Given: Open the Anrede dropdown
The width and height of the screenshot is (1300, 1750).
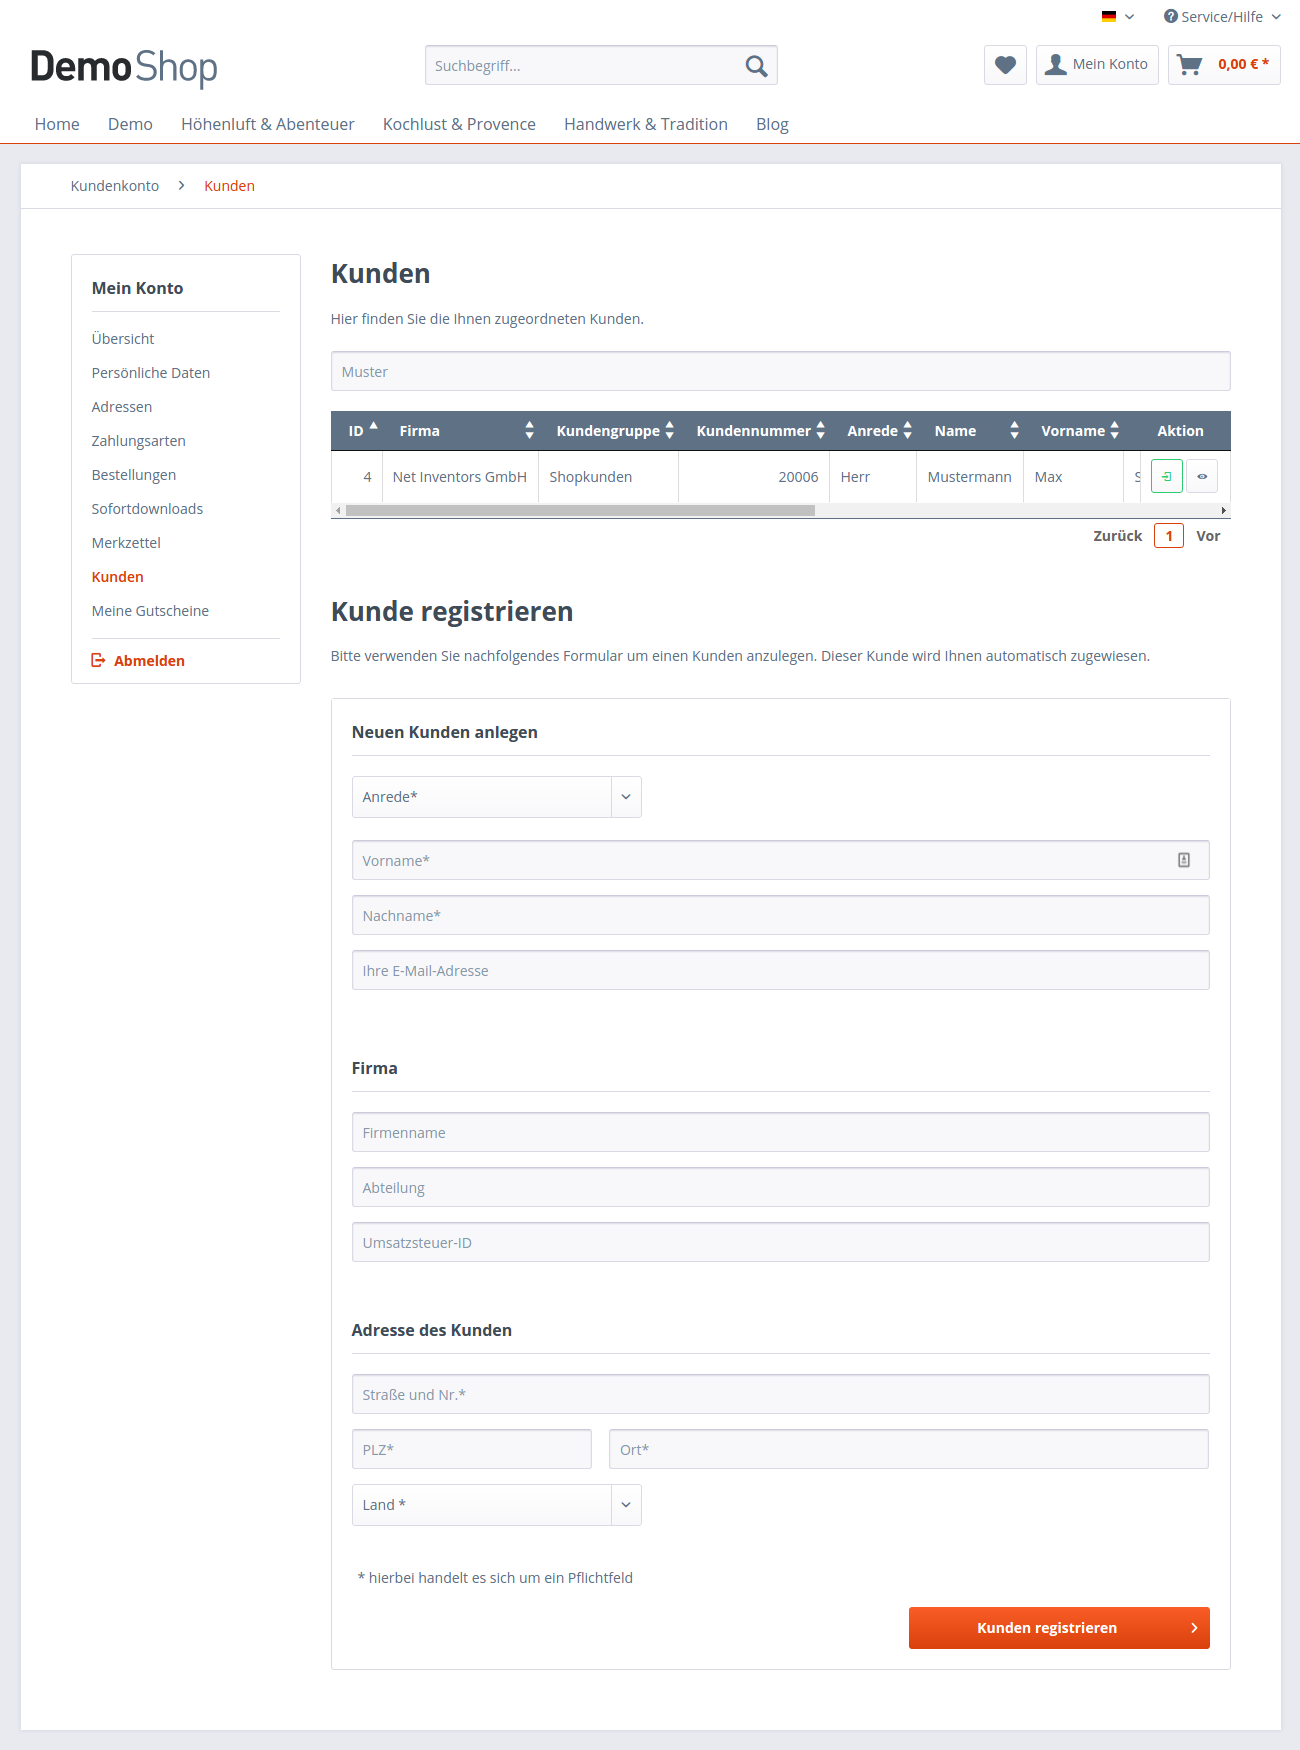Looking at the screenshot, I should pyautogui.click(x=496, y=797).
